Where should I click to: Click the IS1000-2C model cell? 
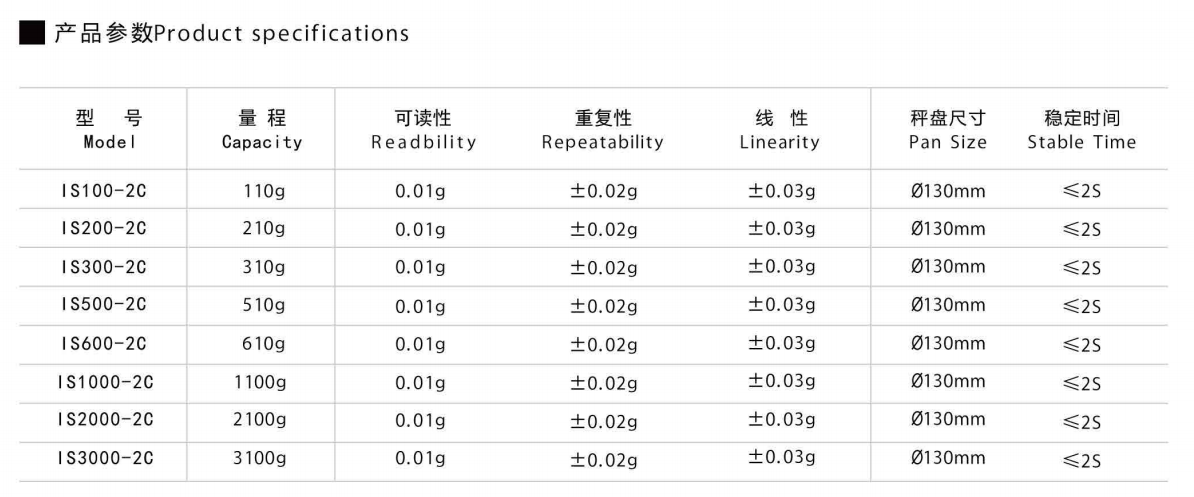click(106, 382)
